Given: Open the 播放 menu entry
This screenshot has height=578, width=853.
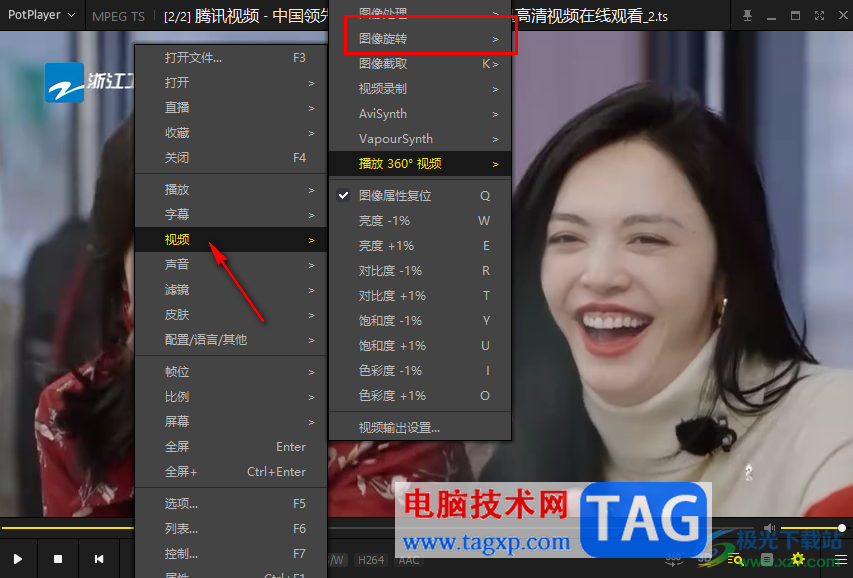Looking at the screenshot, I should point(231,189).
